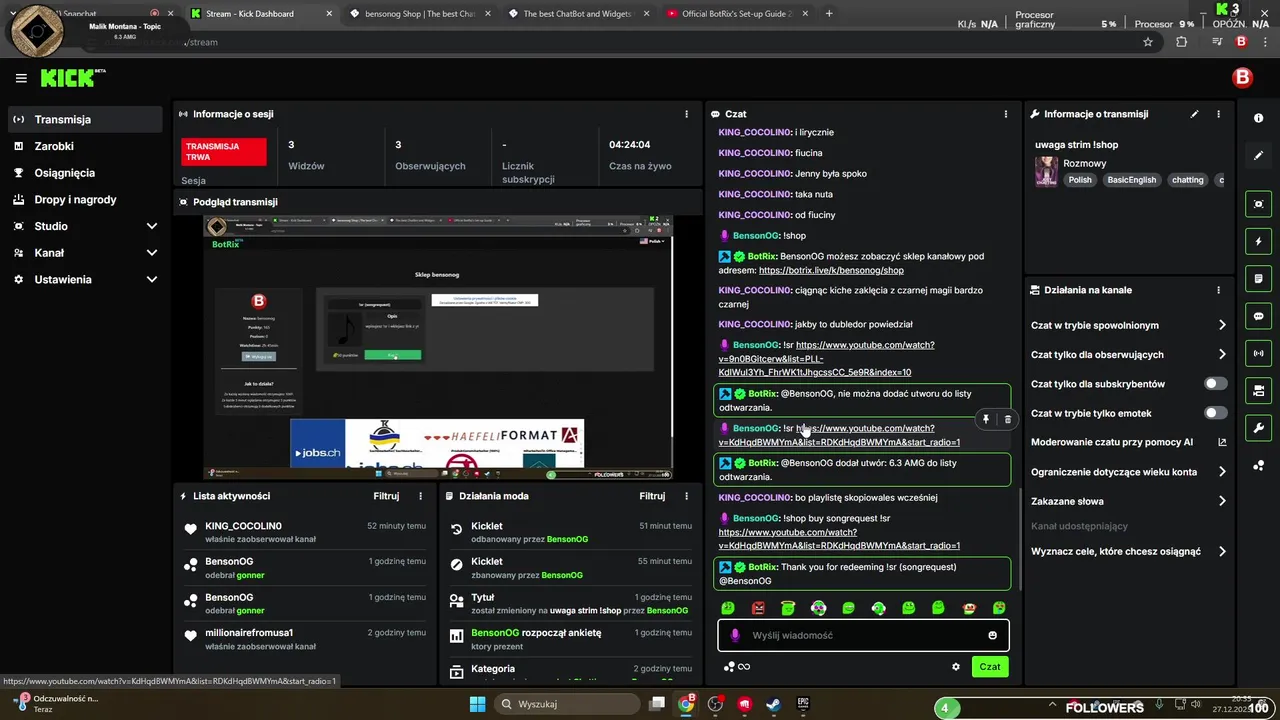Open Moderowanie czatu przy pomocy AI link
Image resolution: width=1280 pixels, height=720 pixels.
click(1128, 442)
